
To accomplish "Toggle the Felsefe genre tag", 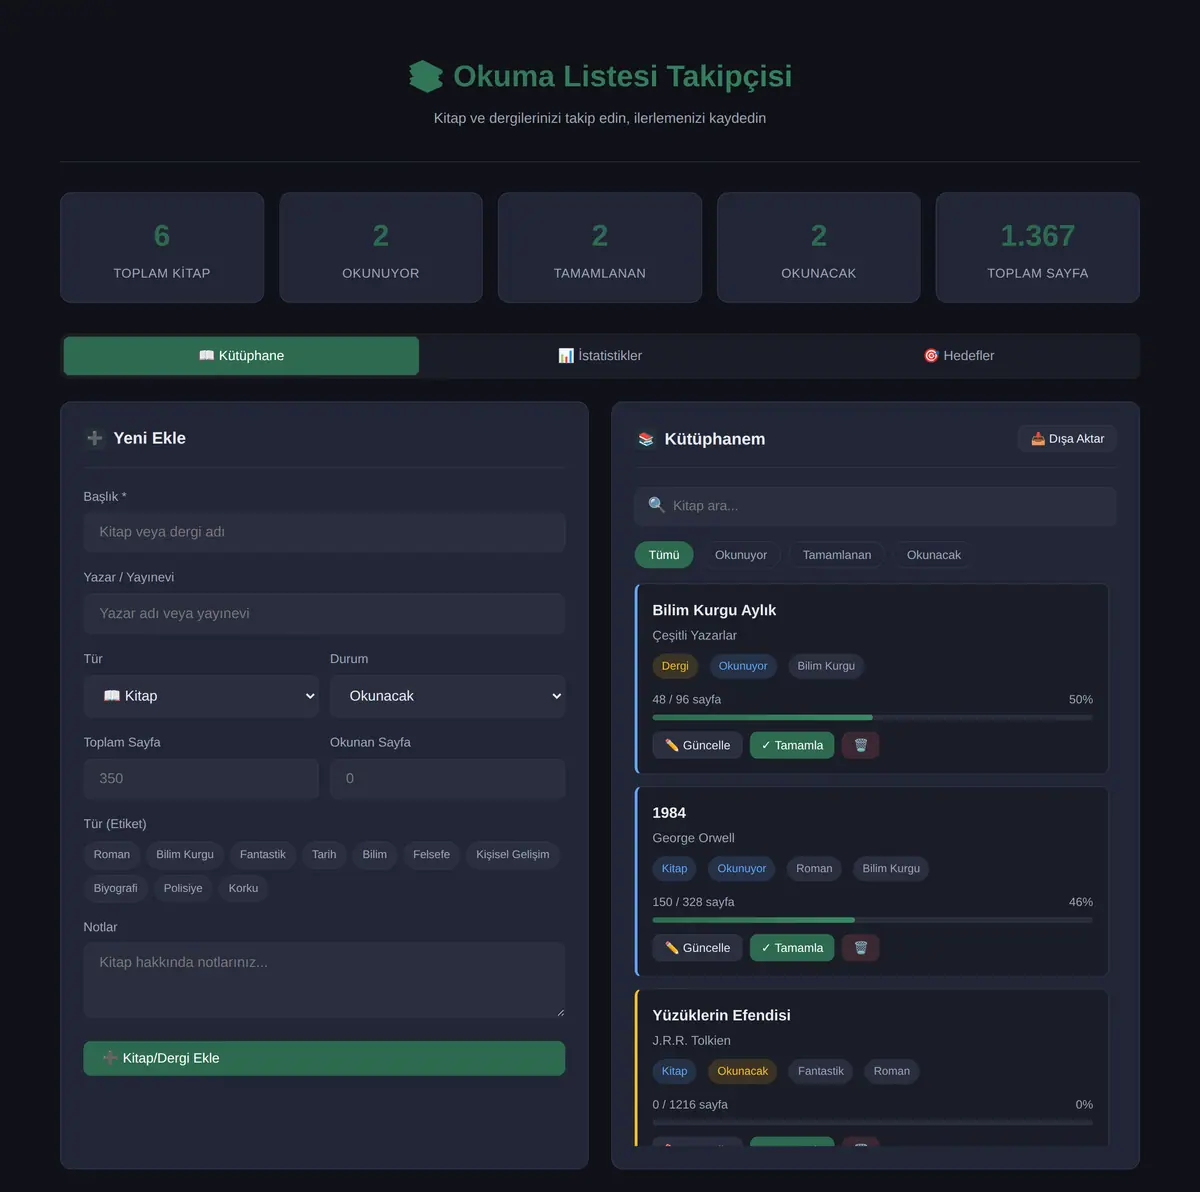I will click(431, 855).
